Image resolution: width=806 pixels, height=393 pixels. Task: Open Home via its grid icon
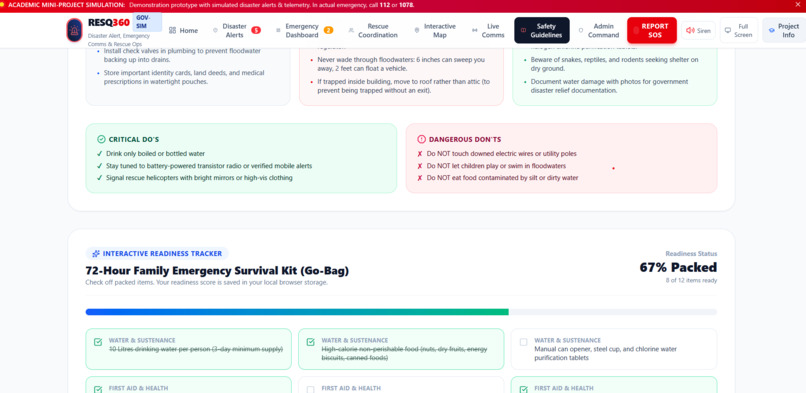click(172, 31)
